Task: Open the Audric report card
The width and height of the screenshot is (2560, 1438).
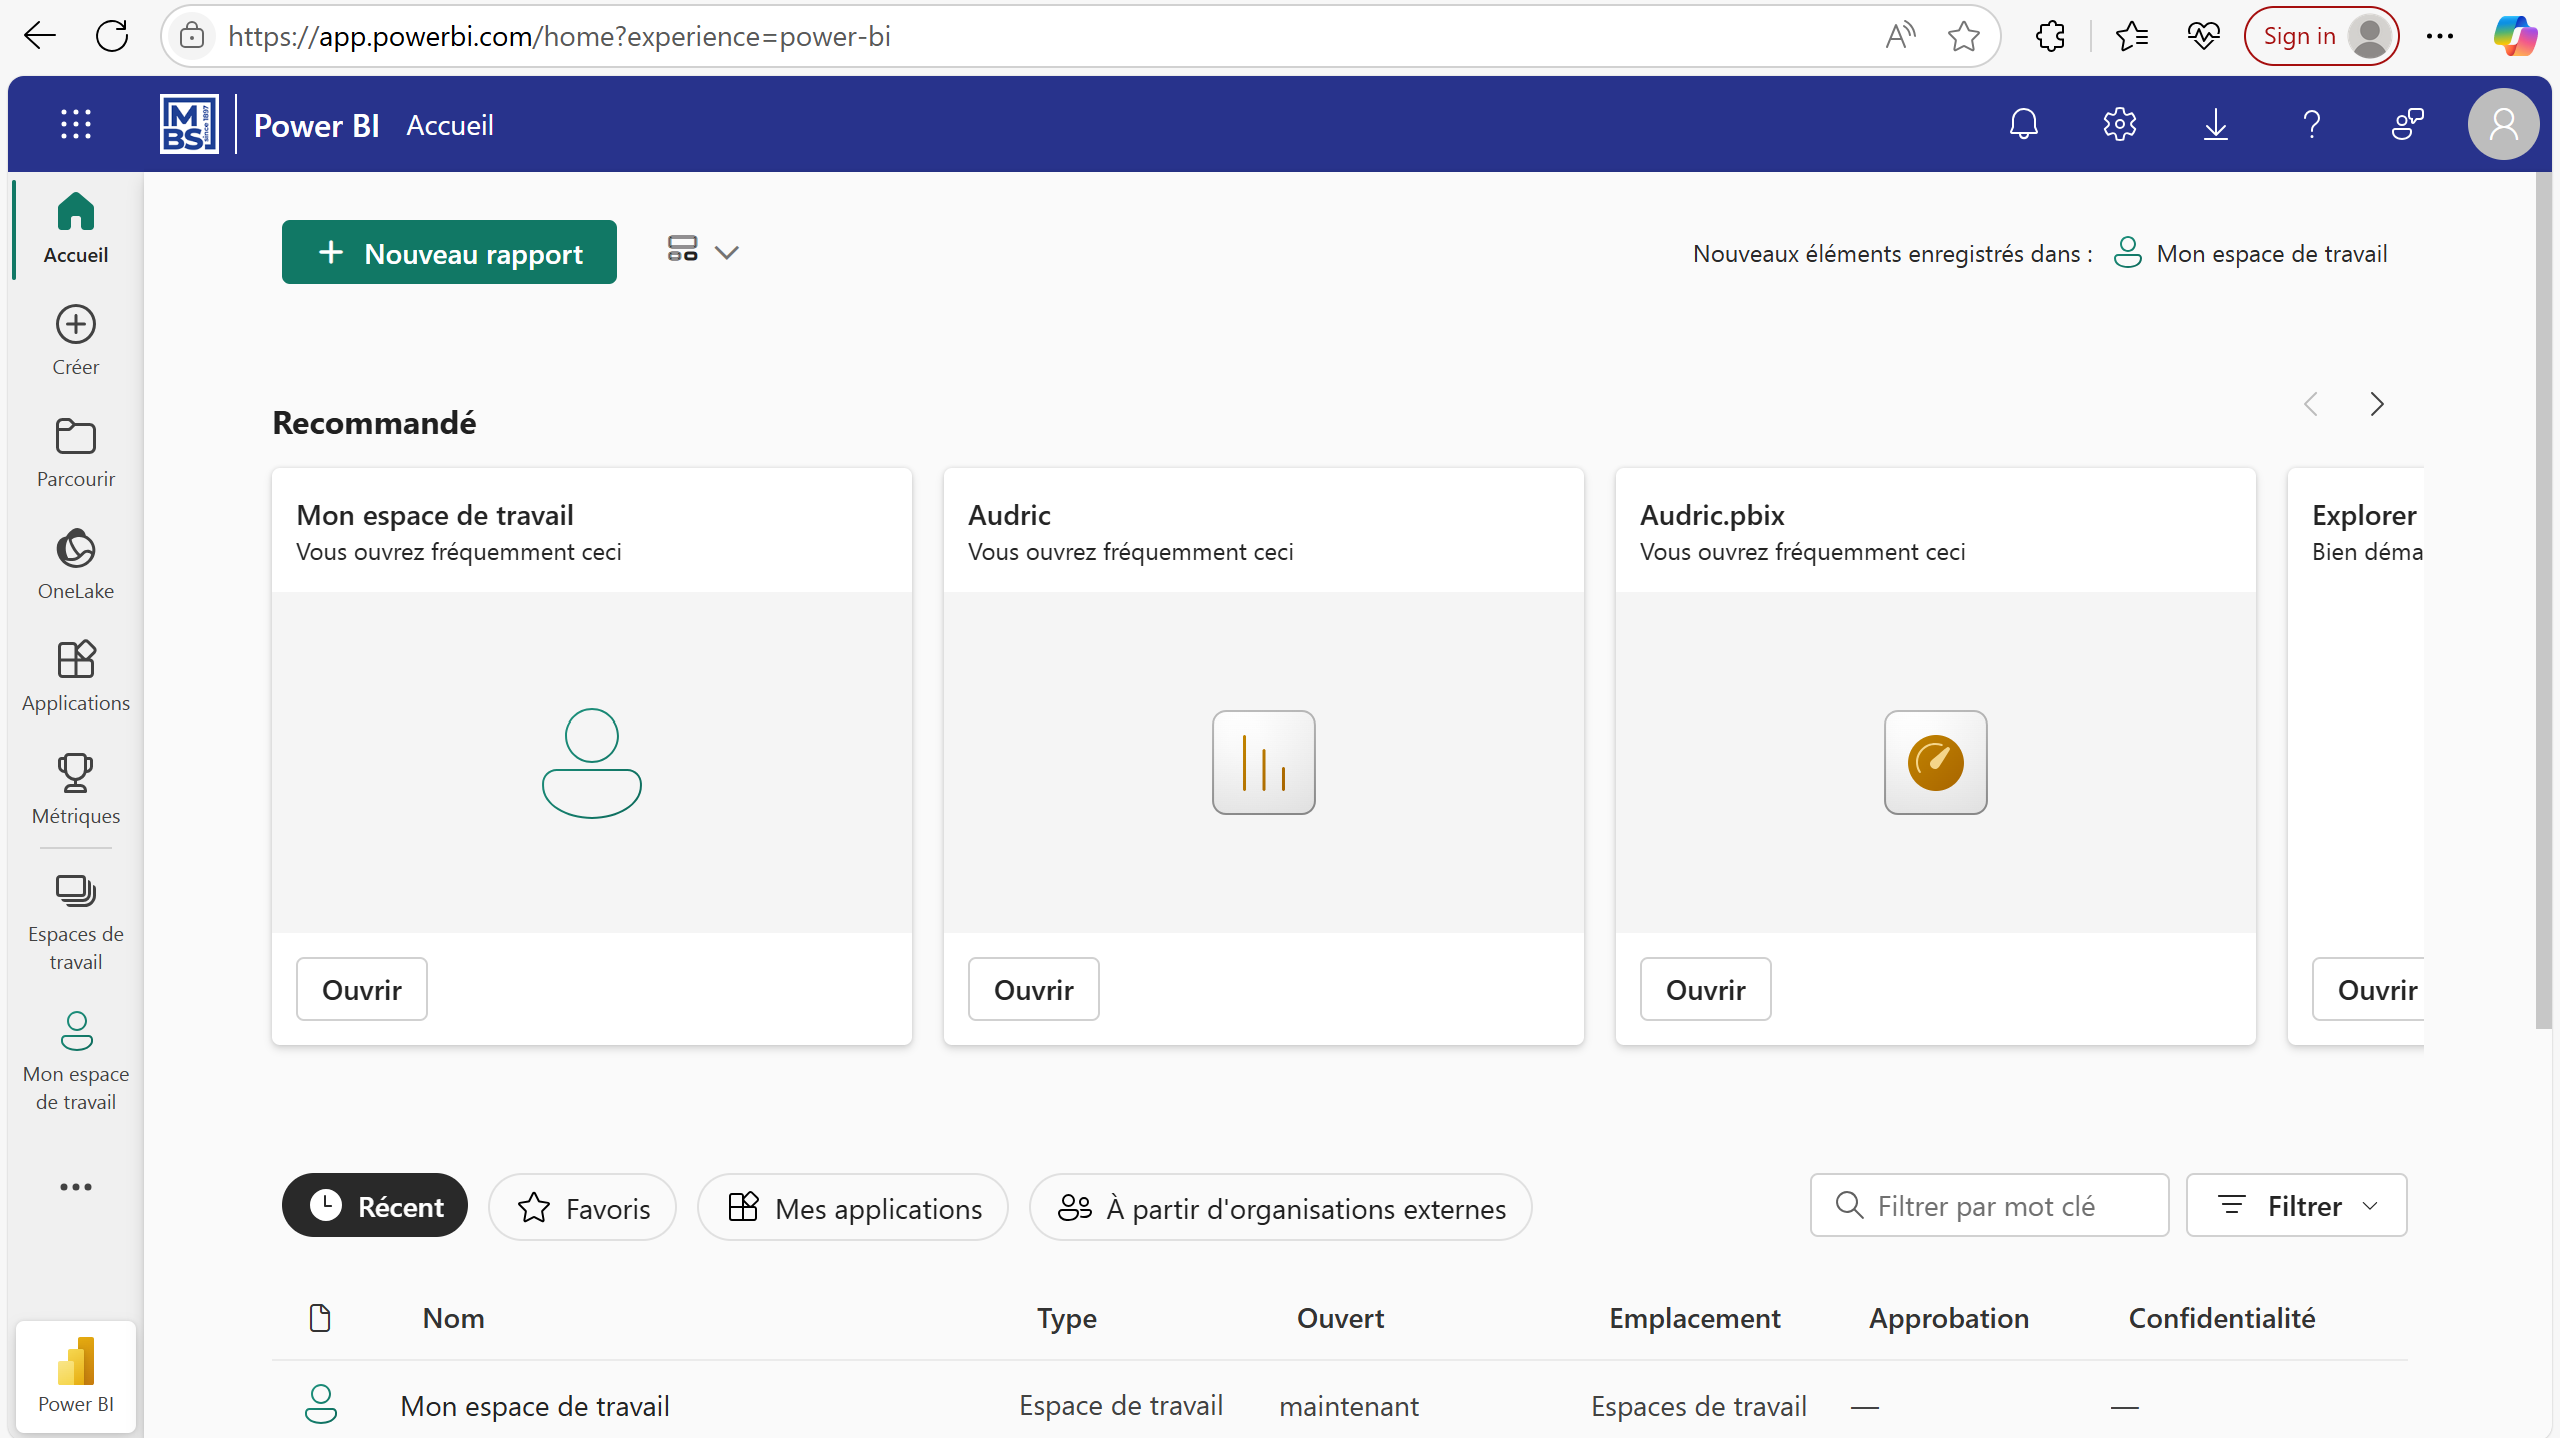Action: [1034, 989]
